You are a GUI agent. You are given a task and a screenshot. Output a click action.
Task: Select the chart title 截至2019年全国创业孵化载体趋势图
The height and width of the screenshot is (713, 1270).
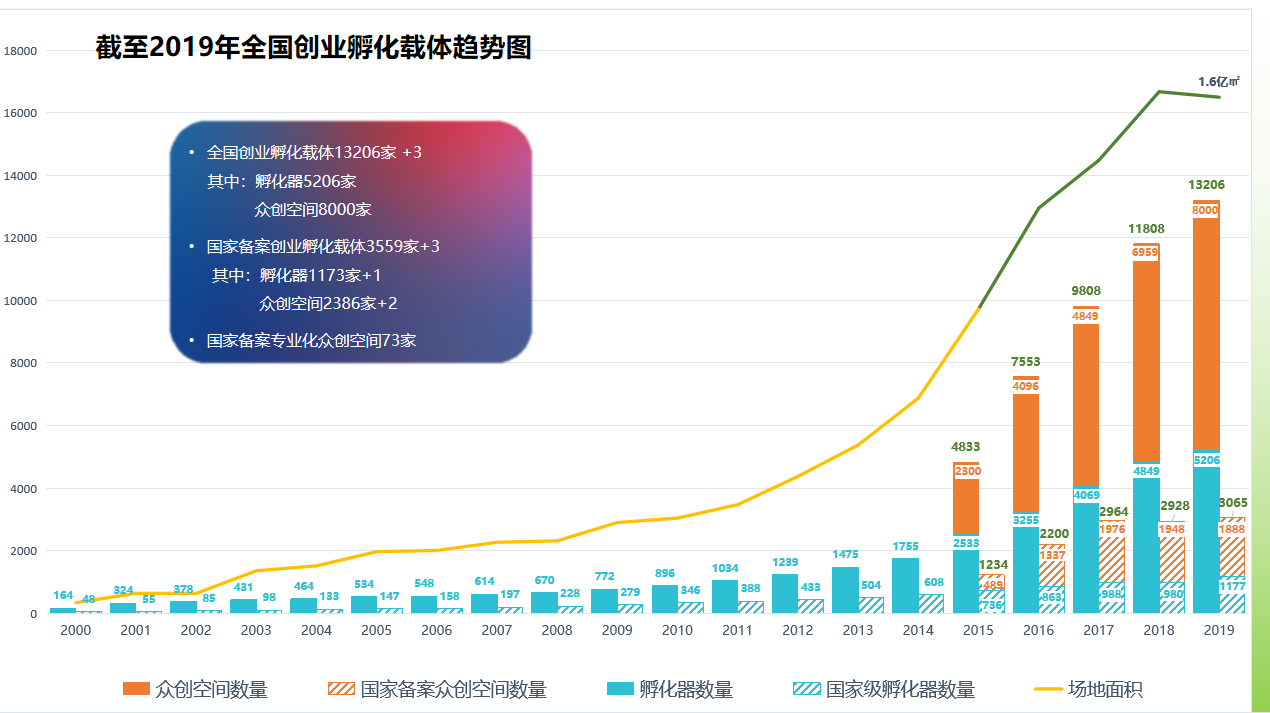tap(313, 47)
